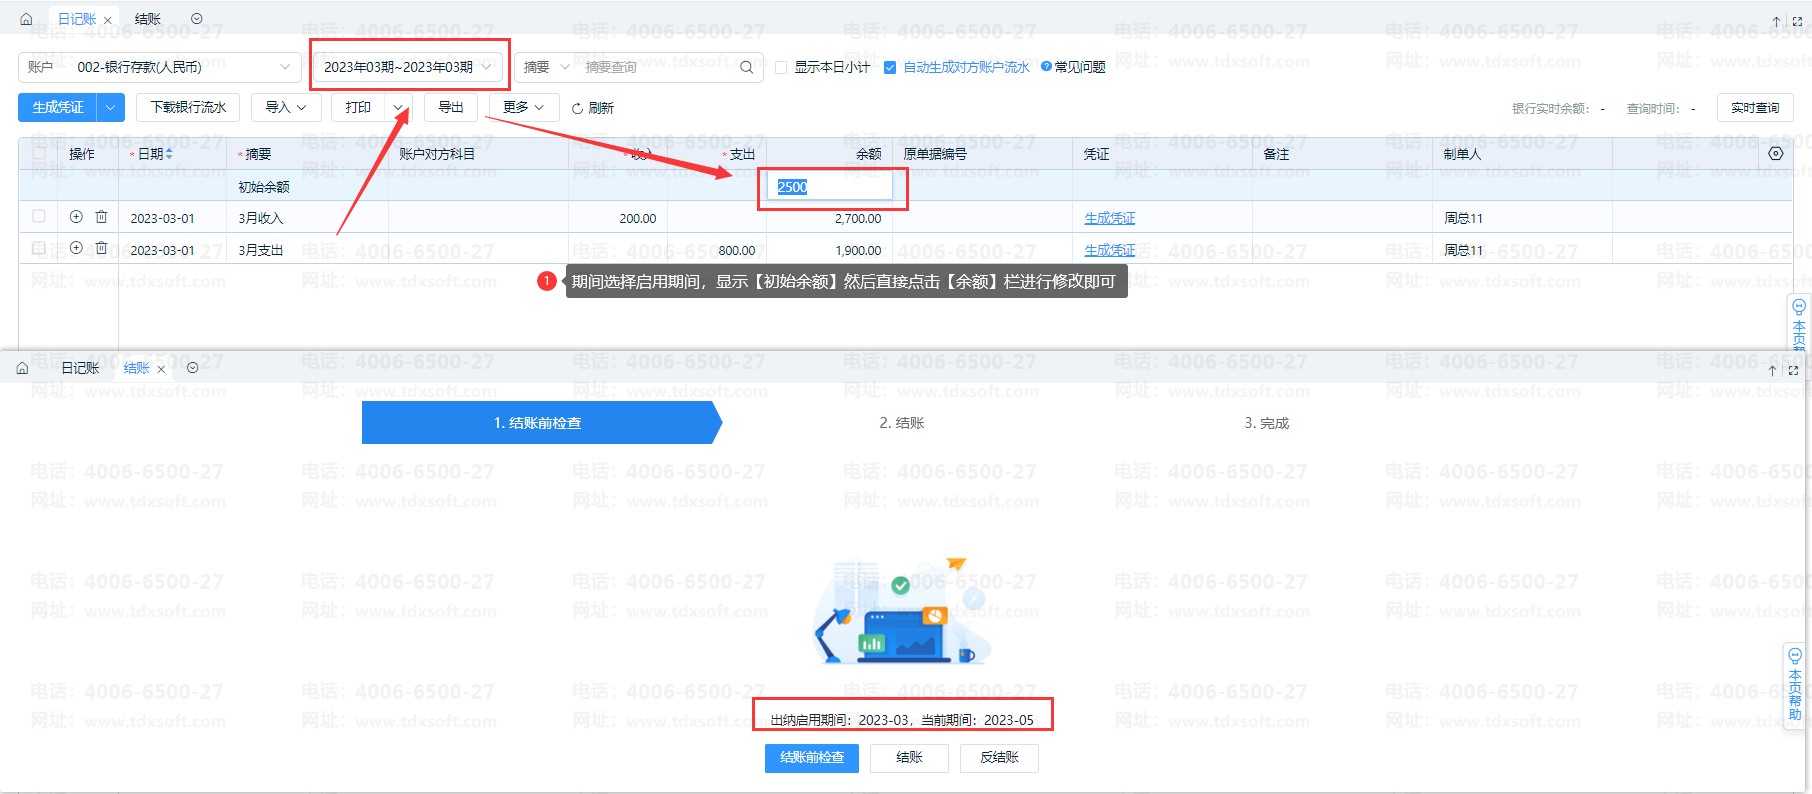Tick the checkbox for the 3月收入 row
Screen dimensions: 1812x794
point(39,217)
